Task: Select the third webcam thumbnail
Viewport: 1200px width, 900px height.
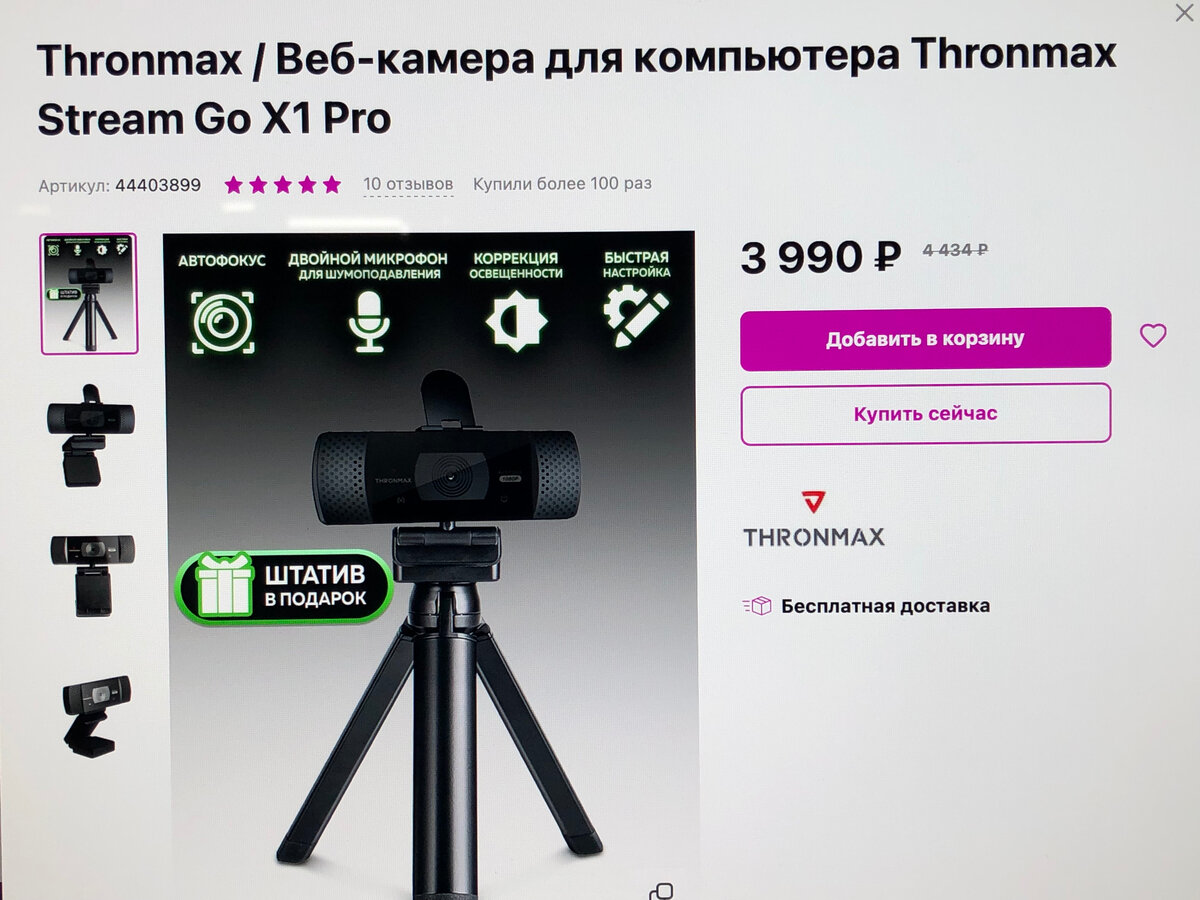Action: 92,574
